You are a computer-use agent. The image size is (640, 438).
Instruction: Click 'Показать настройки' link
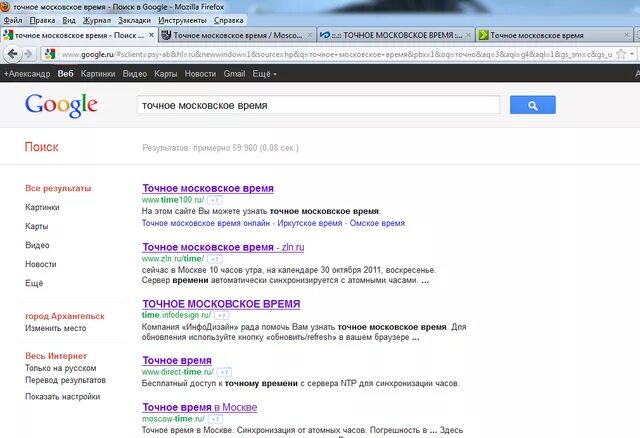coord(62,396)
